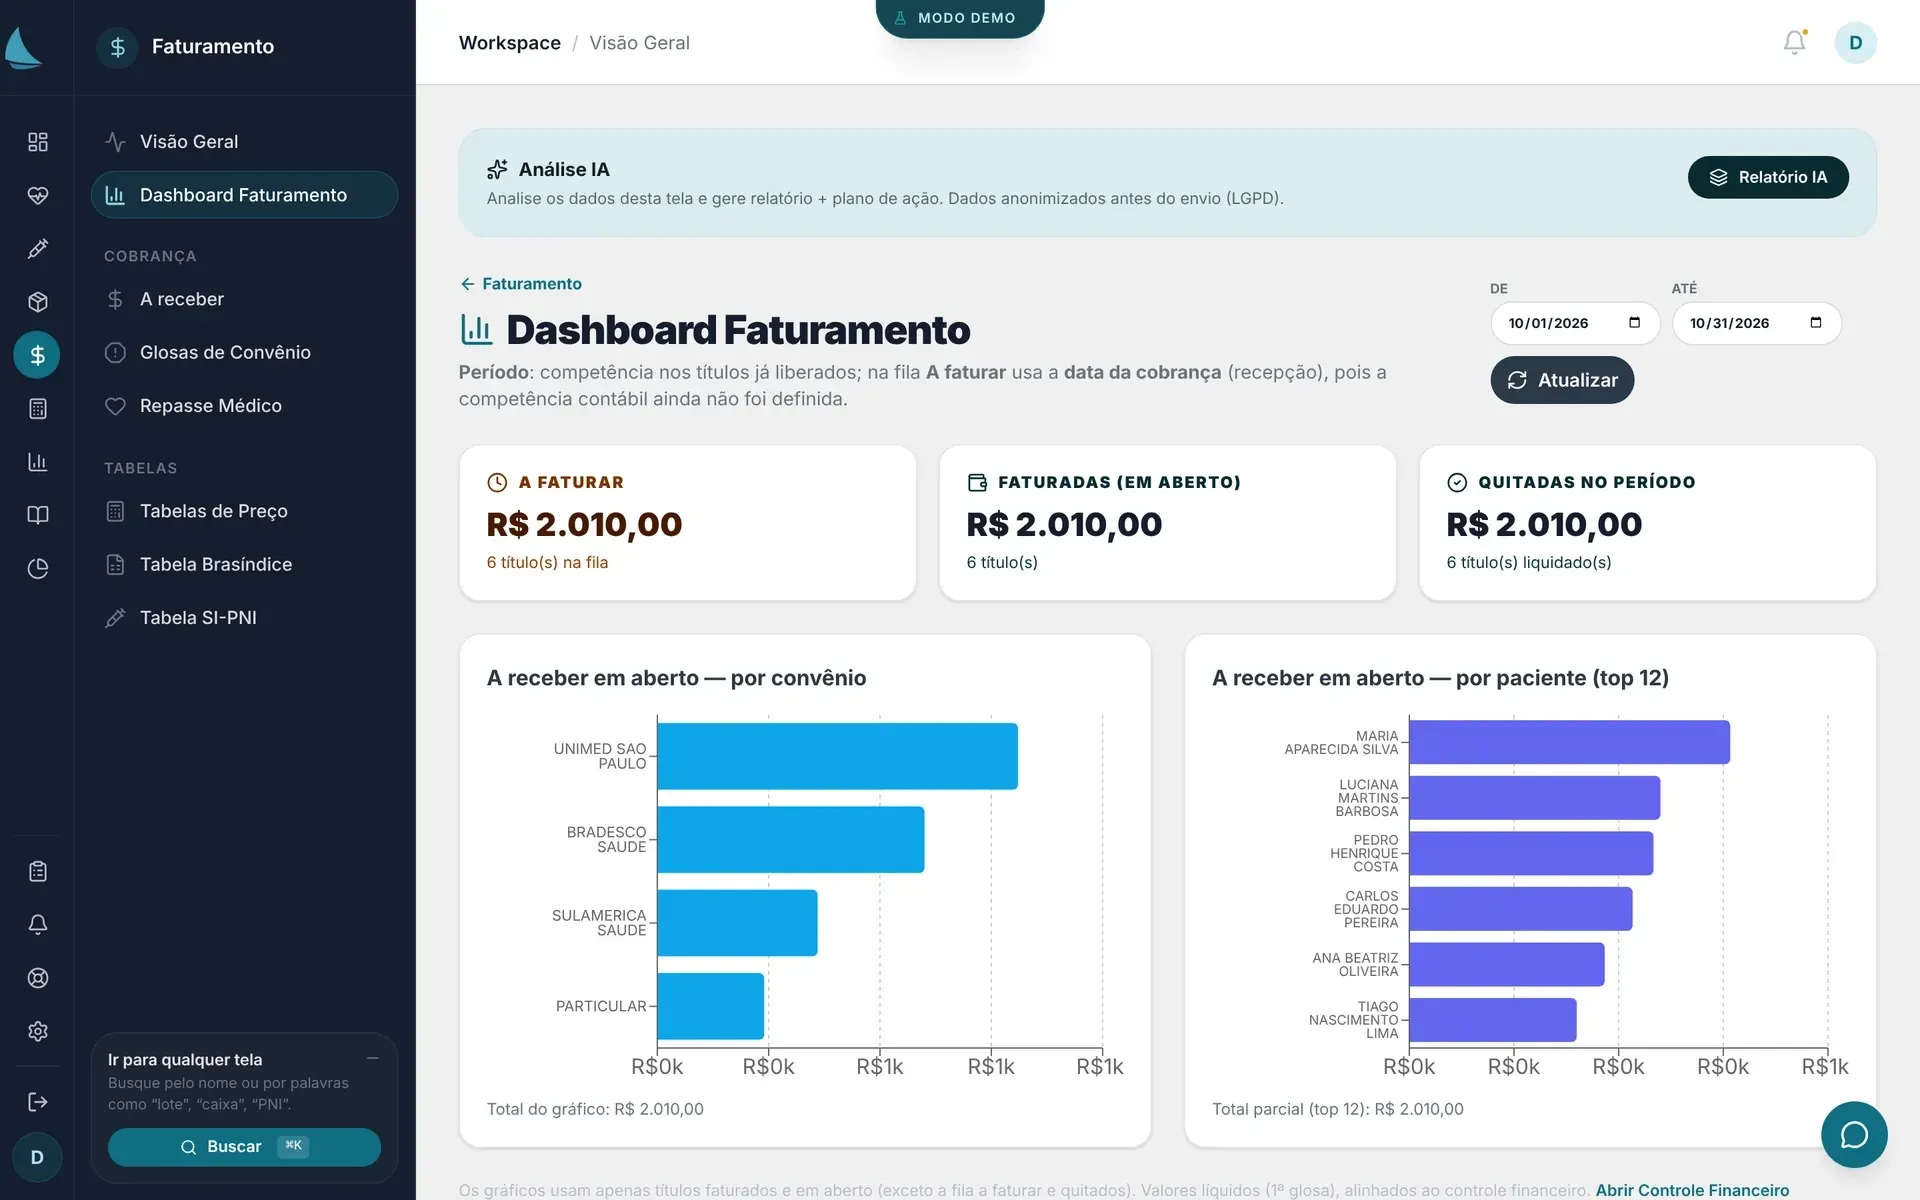Click the FATURADAS (EM ABERTO) card

[x=1167, y=523]
